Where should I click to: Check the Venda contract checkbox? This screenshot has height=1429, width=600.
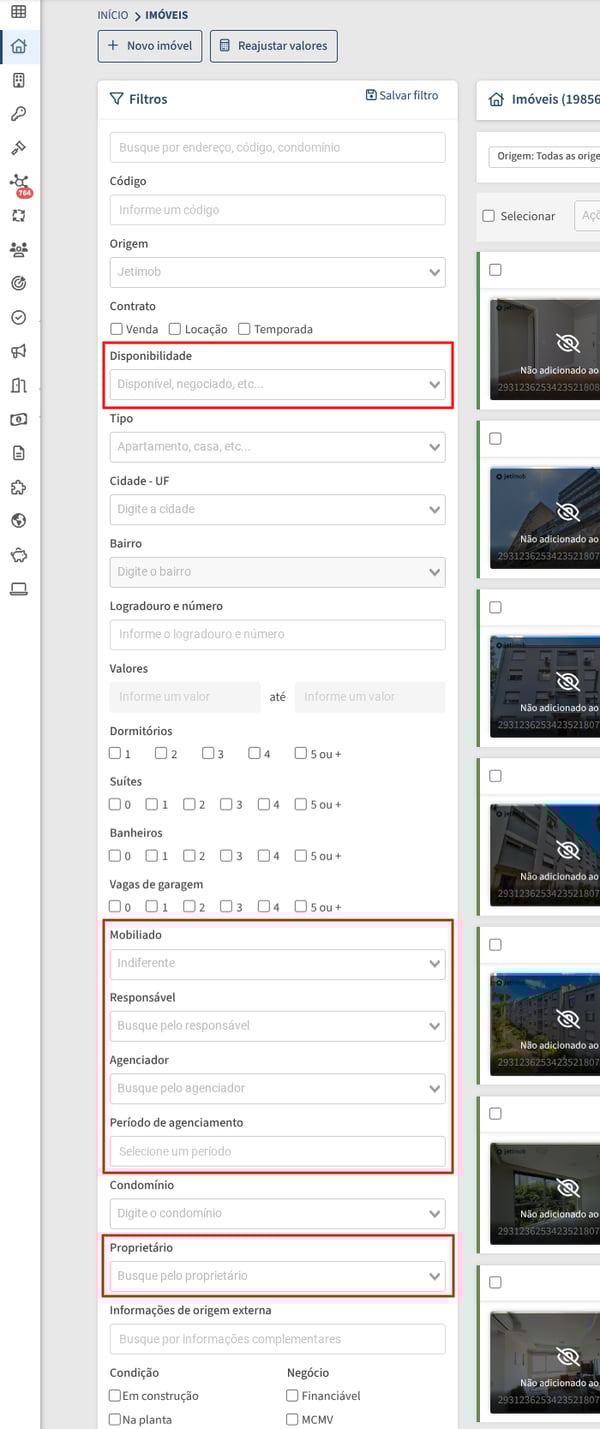coord(116,329)
